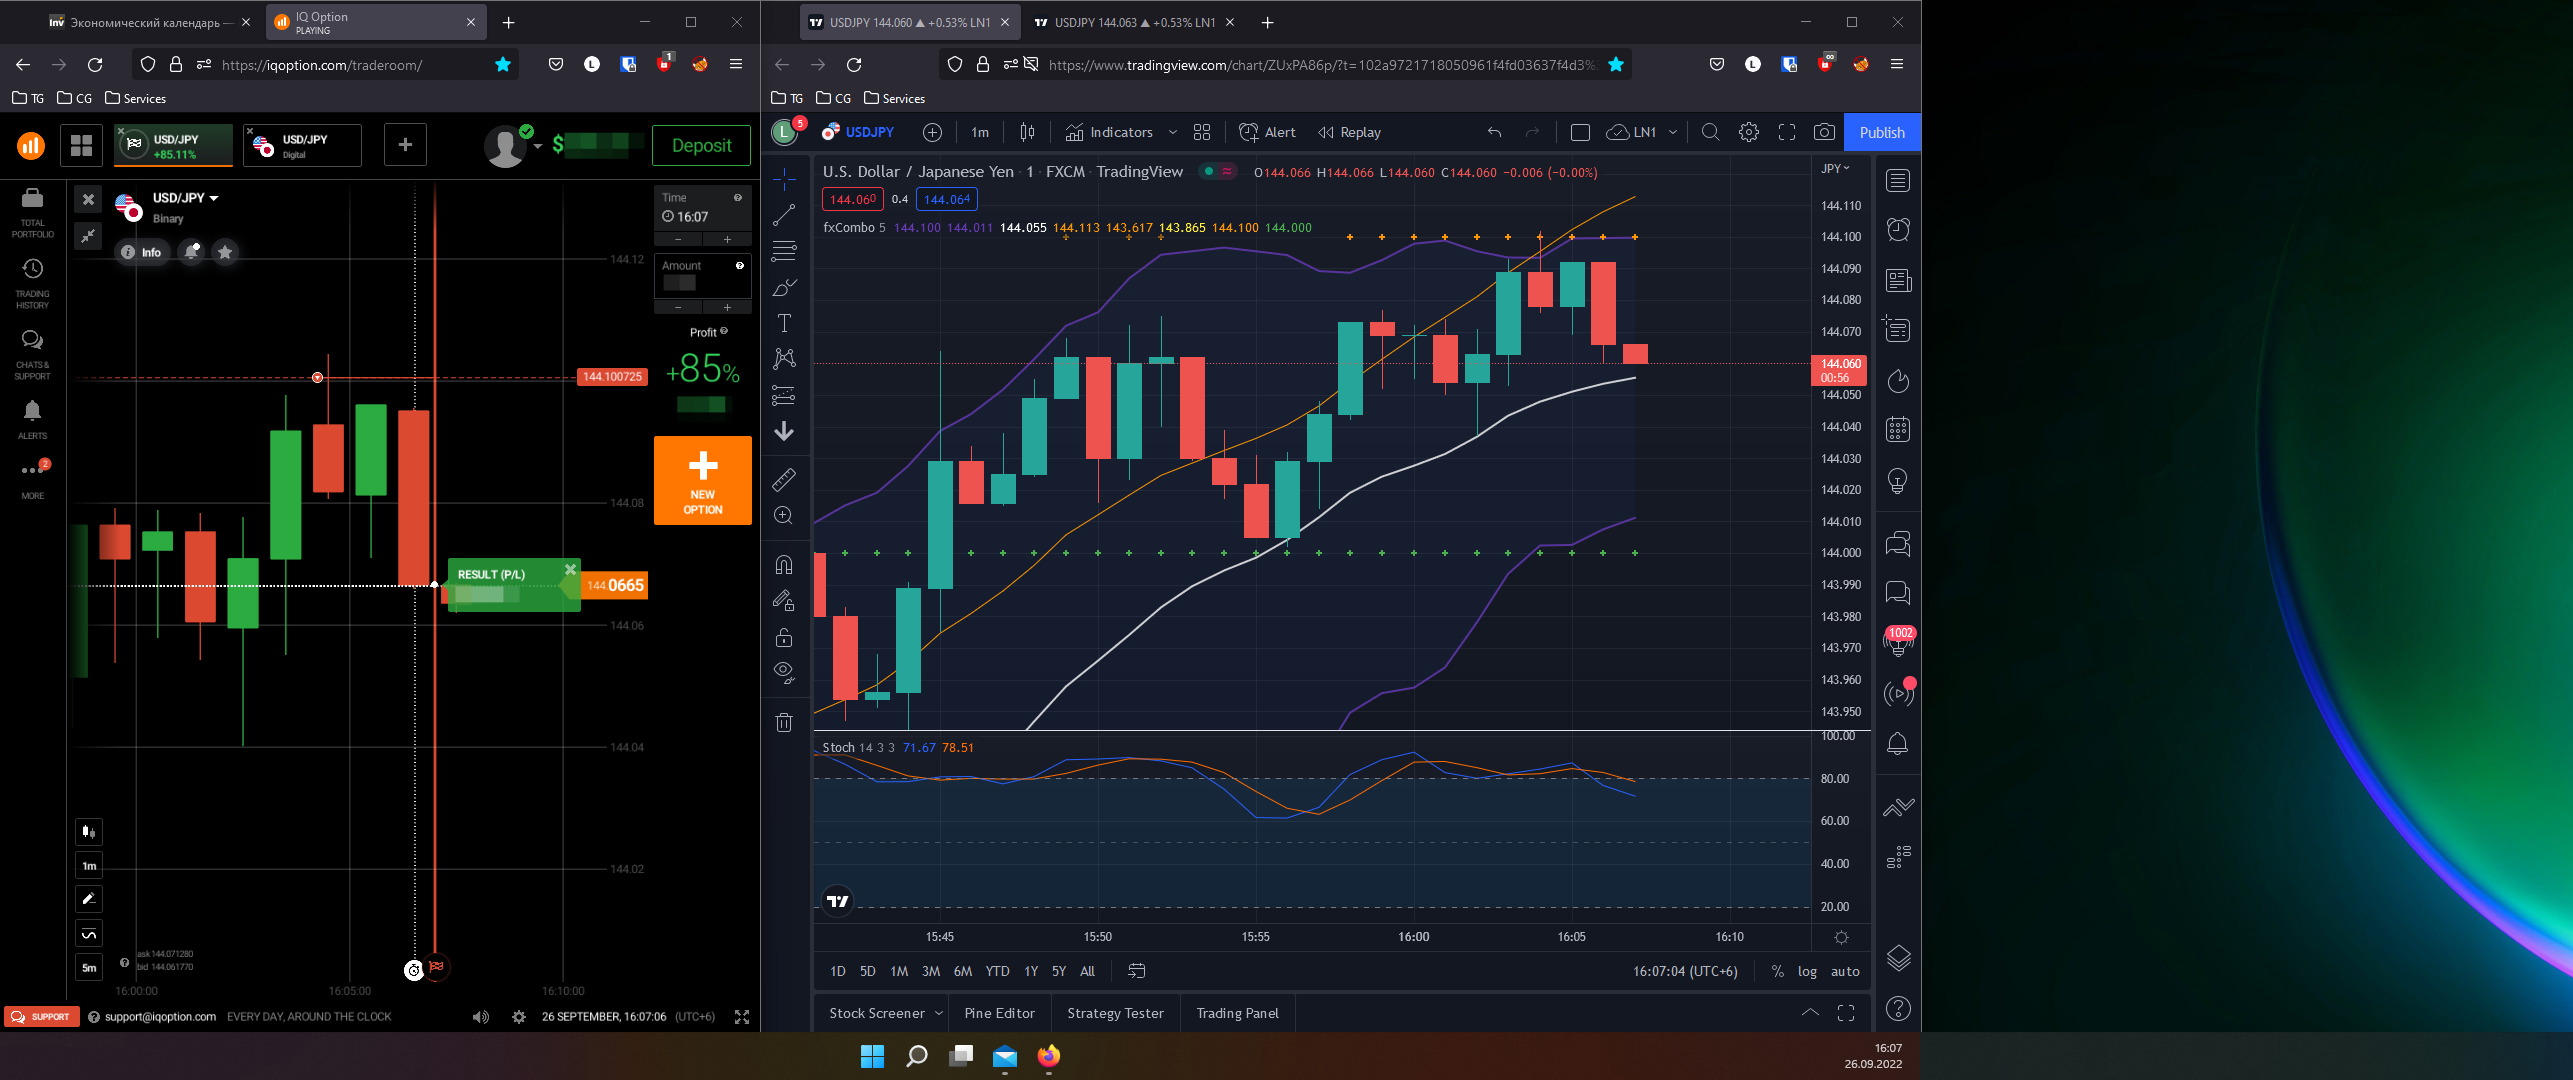Open the economic calendar panel icon

tap(1898, 430)
